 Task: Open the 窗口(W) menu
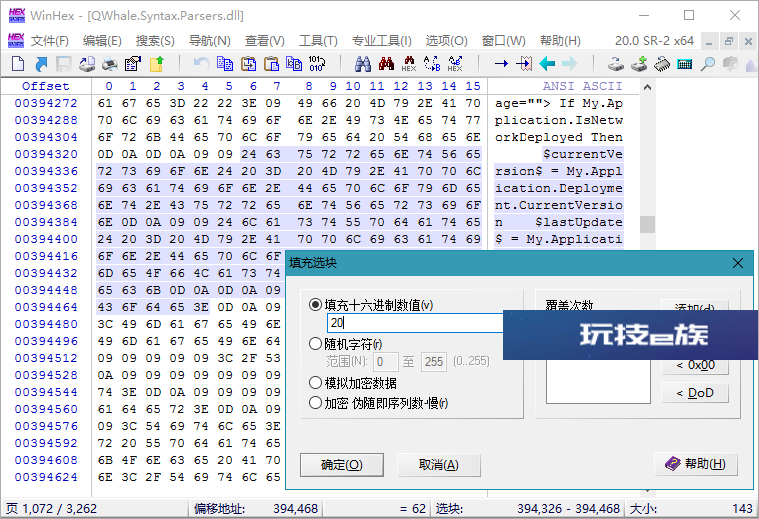pos(503,41)
